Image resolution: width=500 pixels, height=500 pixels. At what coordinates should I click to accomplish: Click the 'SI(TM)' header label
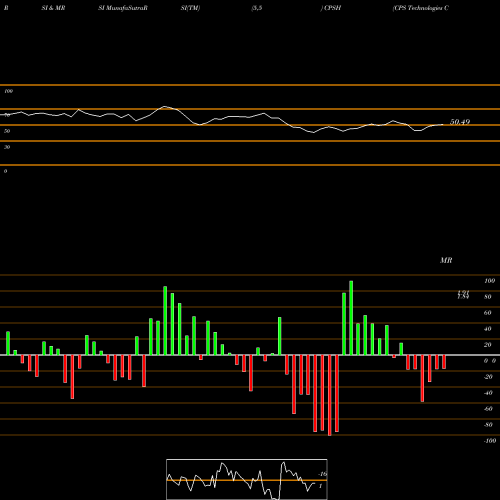pos(190,8)
